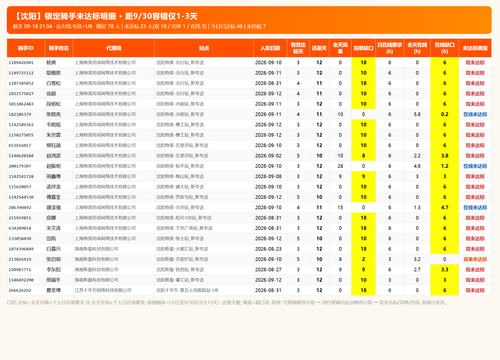
Task: Click the 全天在线 value 3.2
Action: [417, 259]
